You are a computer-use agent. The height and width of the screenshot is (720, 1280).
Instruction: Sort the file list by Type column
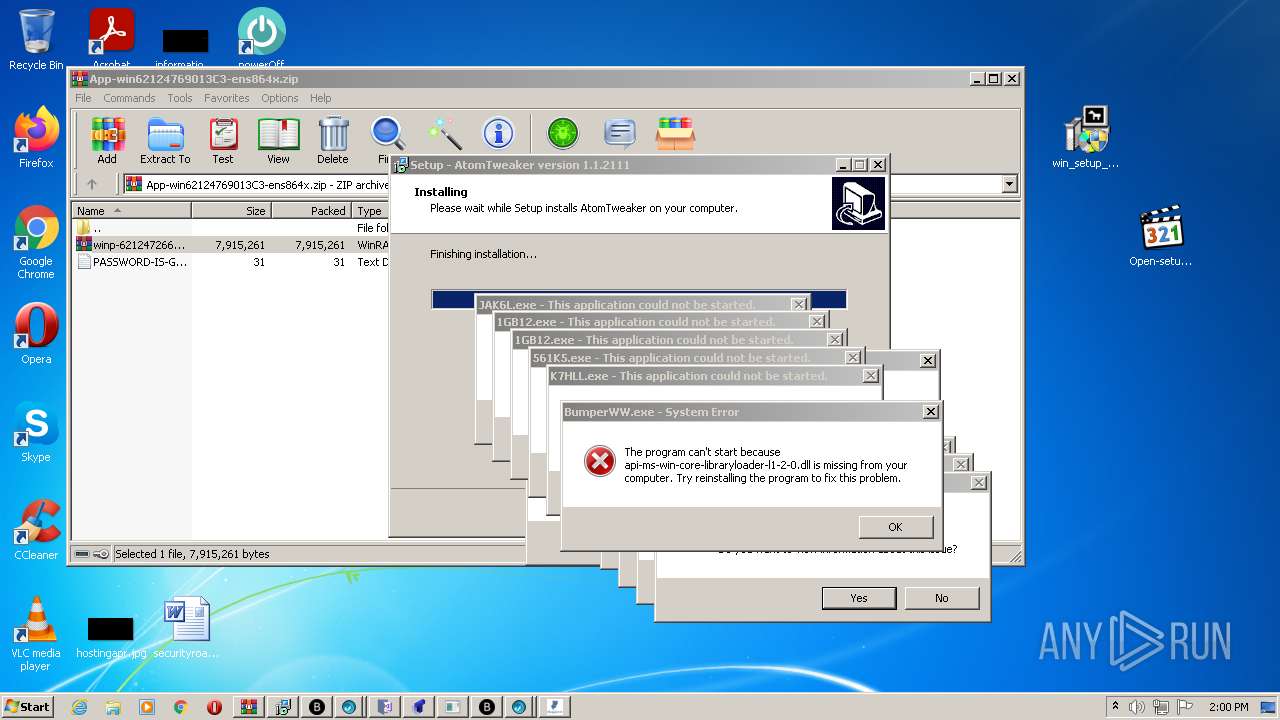pos(371,211)
